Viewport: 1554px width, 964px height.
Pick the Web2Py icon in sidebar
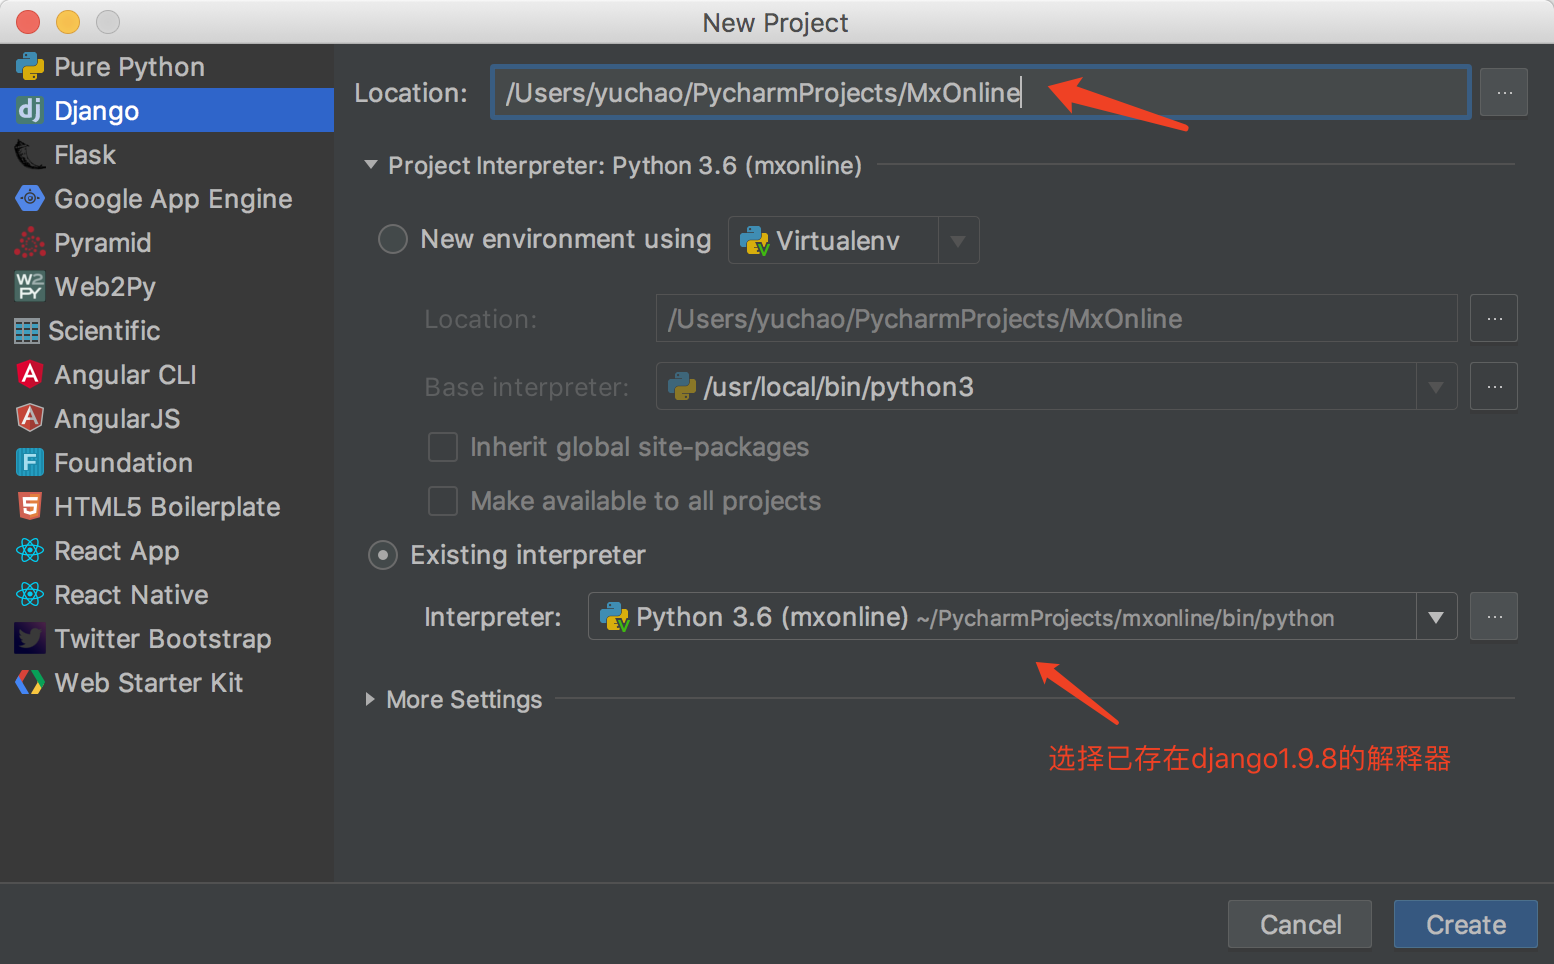[x=30, y=287]
